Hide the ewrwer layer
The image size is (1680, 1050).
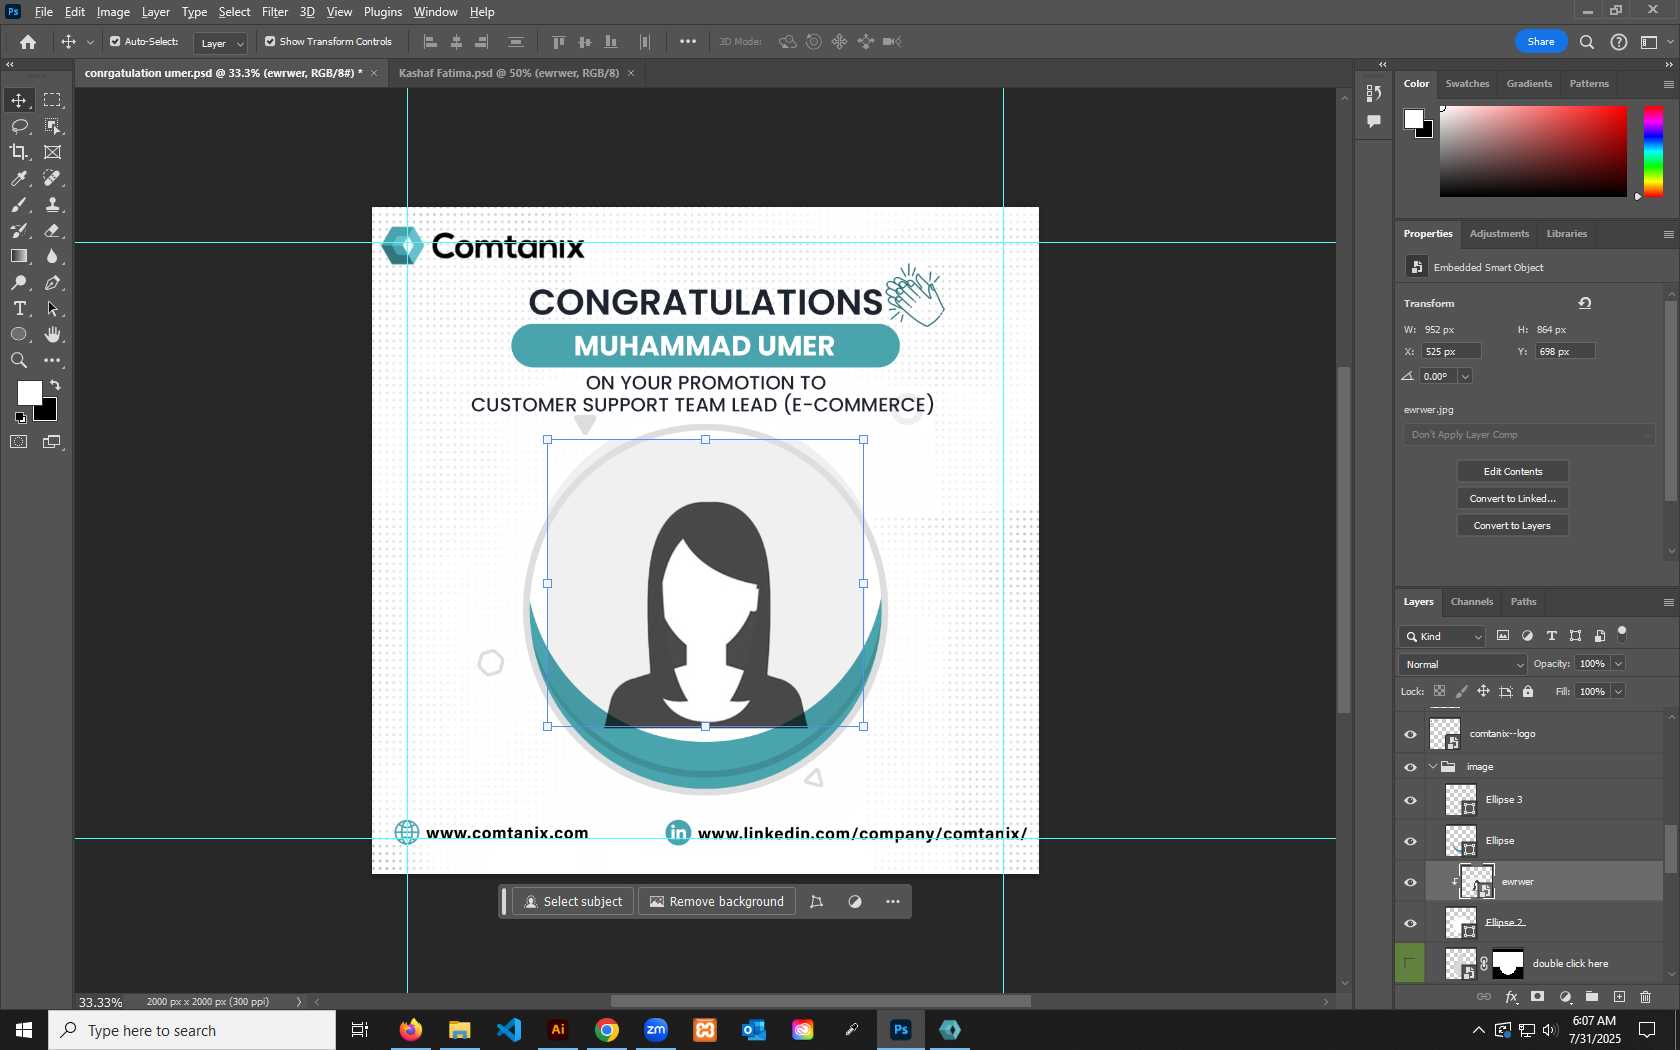pyautogui.click(x=1410, y=882)
